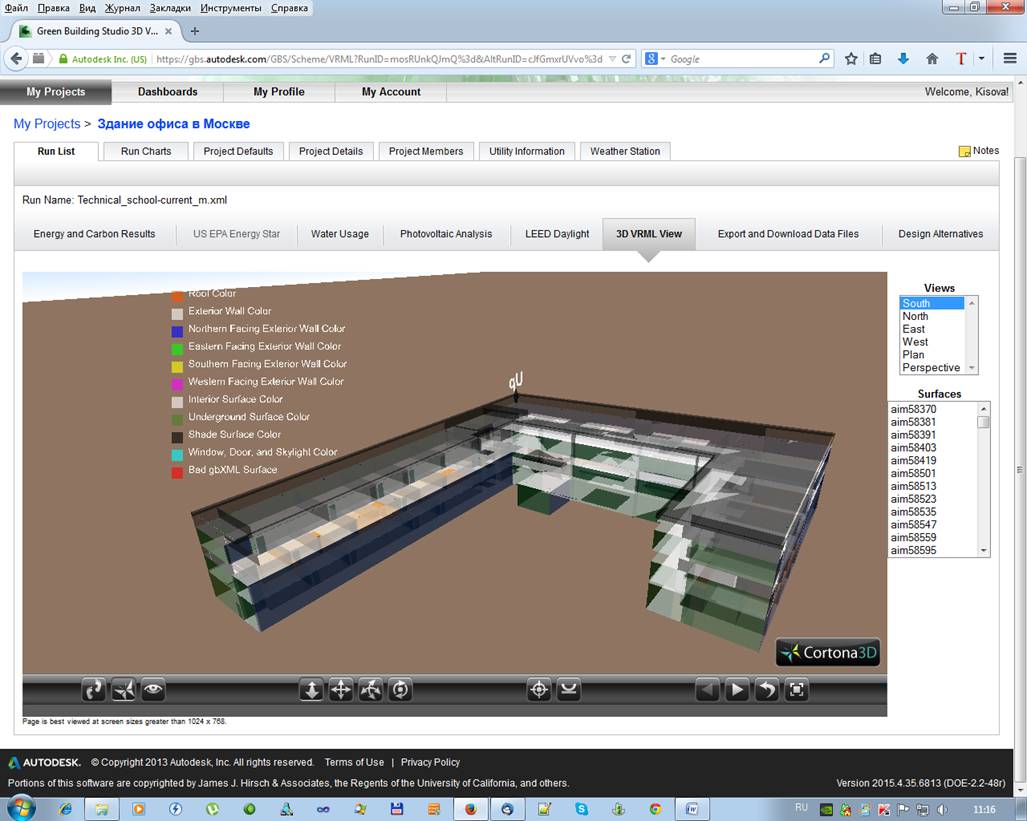Click the Surfaces list up arrow
This screenshot has width=1027, height=821.
[984, 408]
